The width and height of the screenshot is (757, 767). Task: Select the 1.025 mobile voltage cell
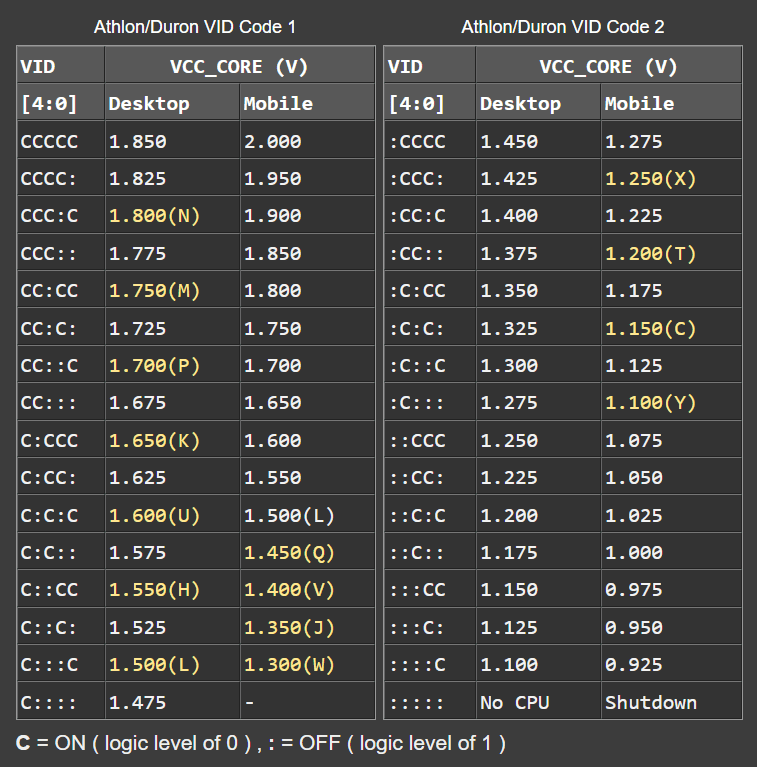coord(671,516)
